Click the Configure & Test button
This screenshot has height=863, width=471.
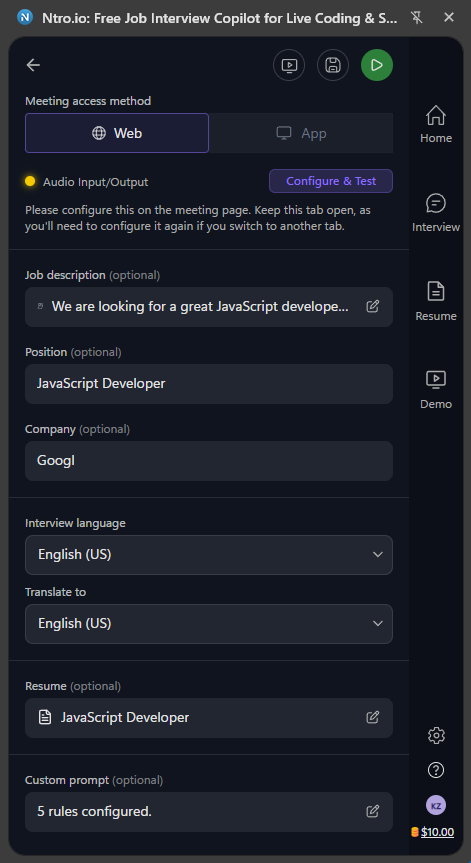331,181
